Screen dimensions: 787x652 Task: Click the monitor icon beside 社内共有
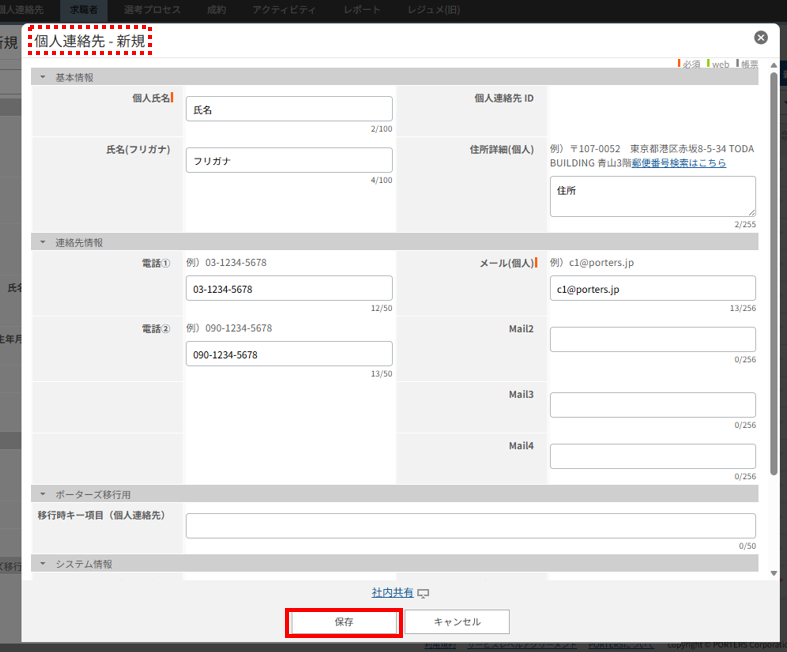pos(423,593)
